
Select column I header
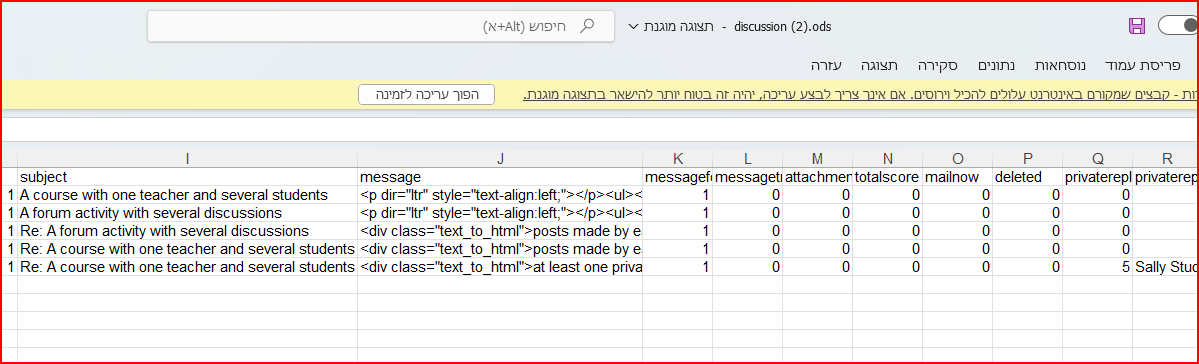point(187,159)
